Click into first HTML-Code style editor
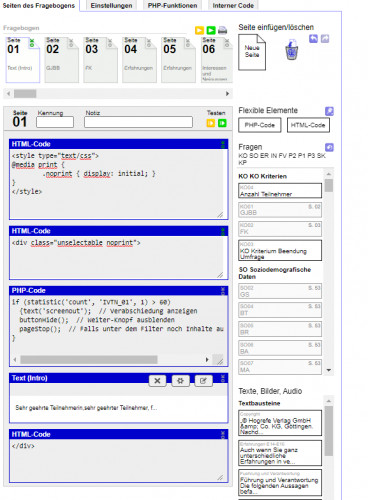 (117, 184)
